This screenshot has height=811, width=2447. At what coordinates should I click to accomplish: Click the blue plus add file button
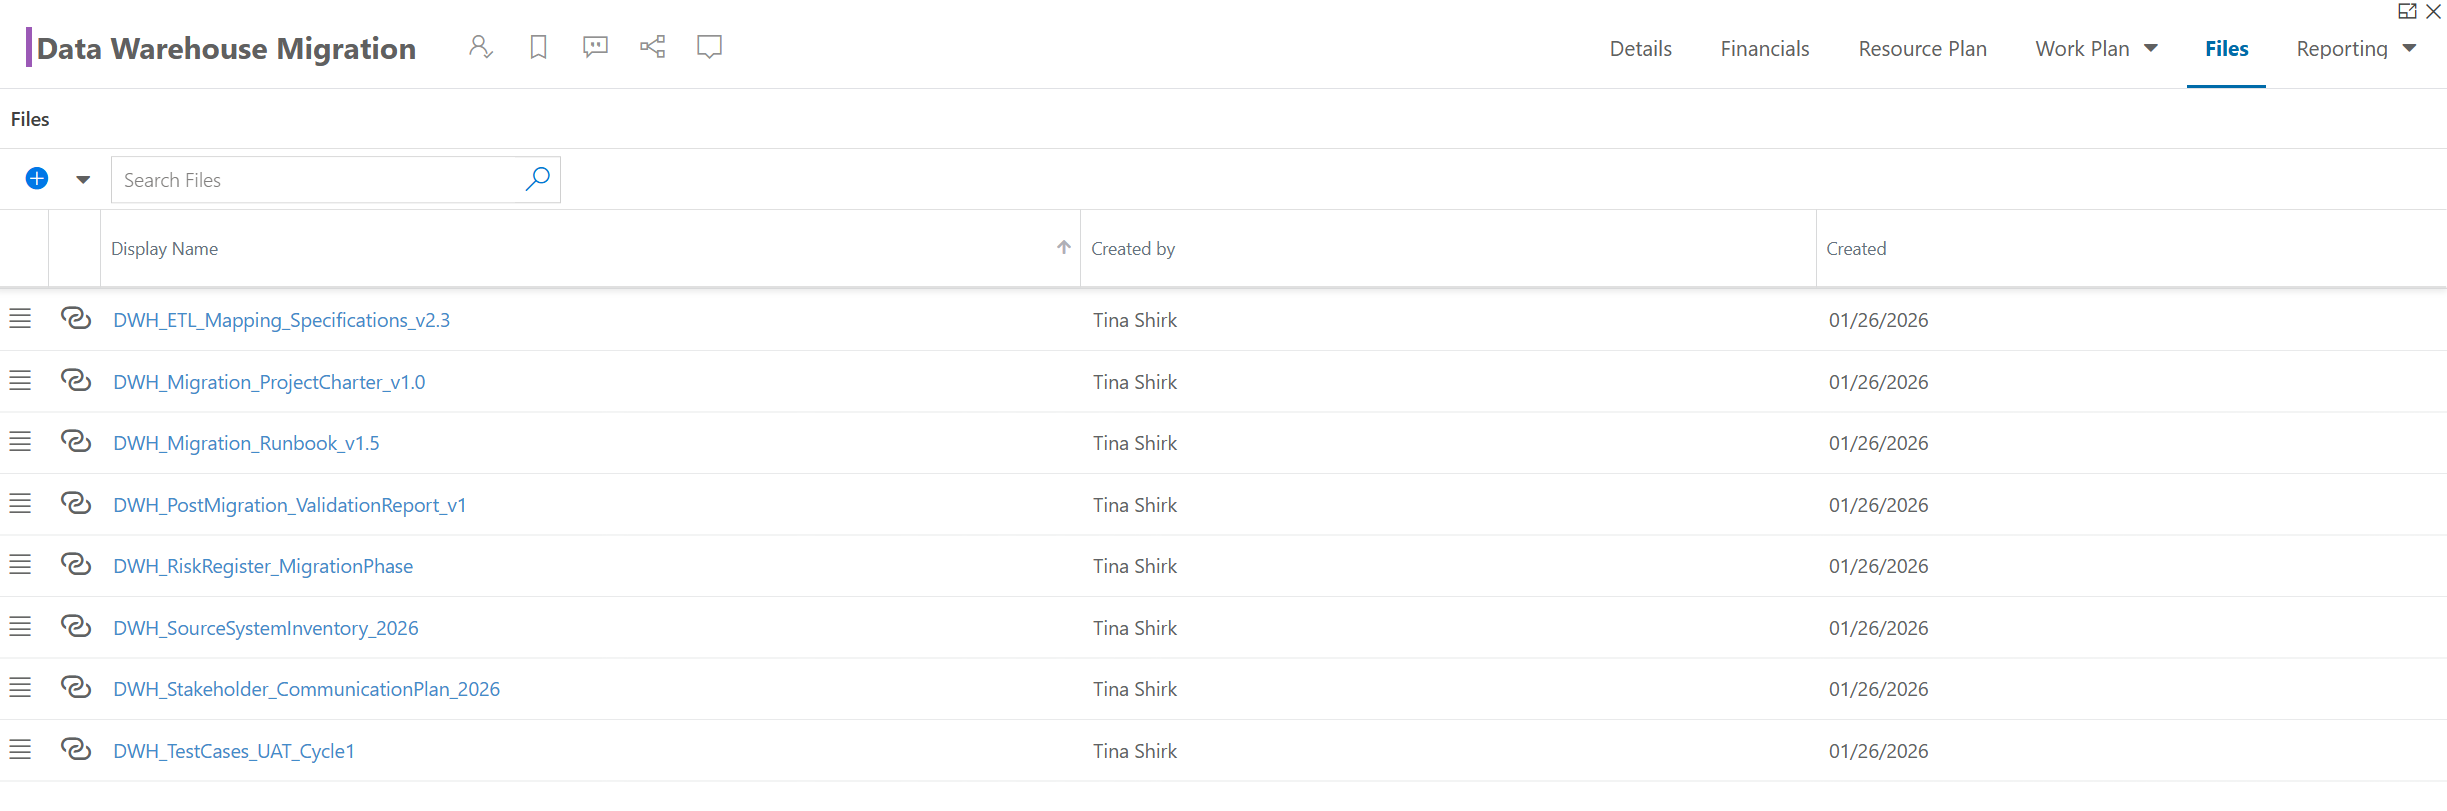coord(37,179)
